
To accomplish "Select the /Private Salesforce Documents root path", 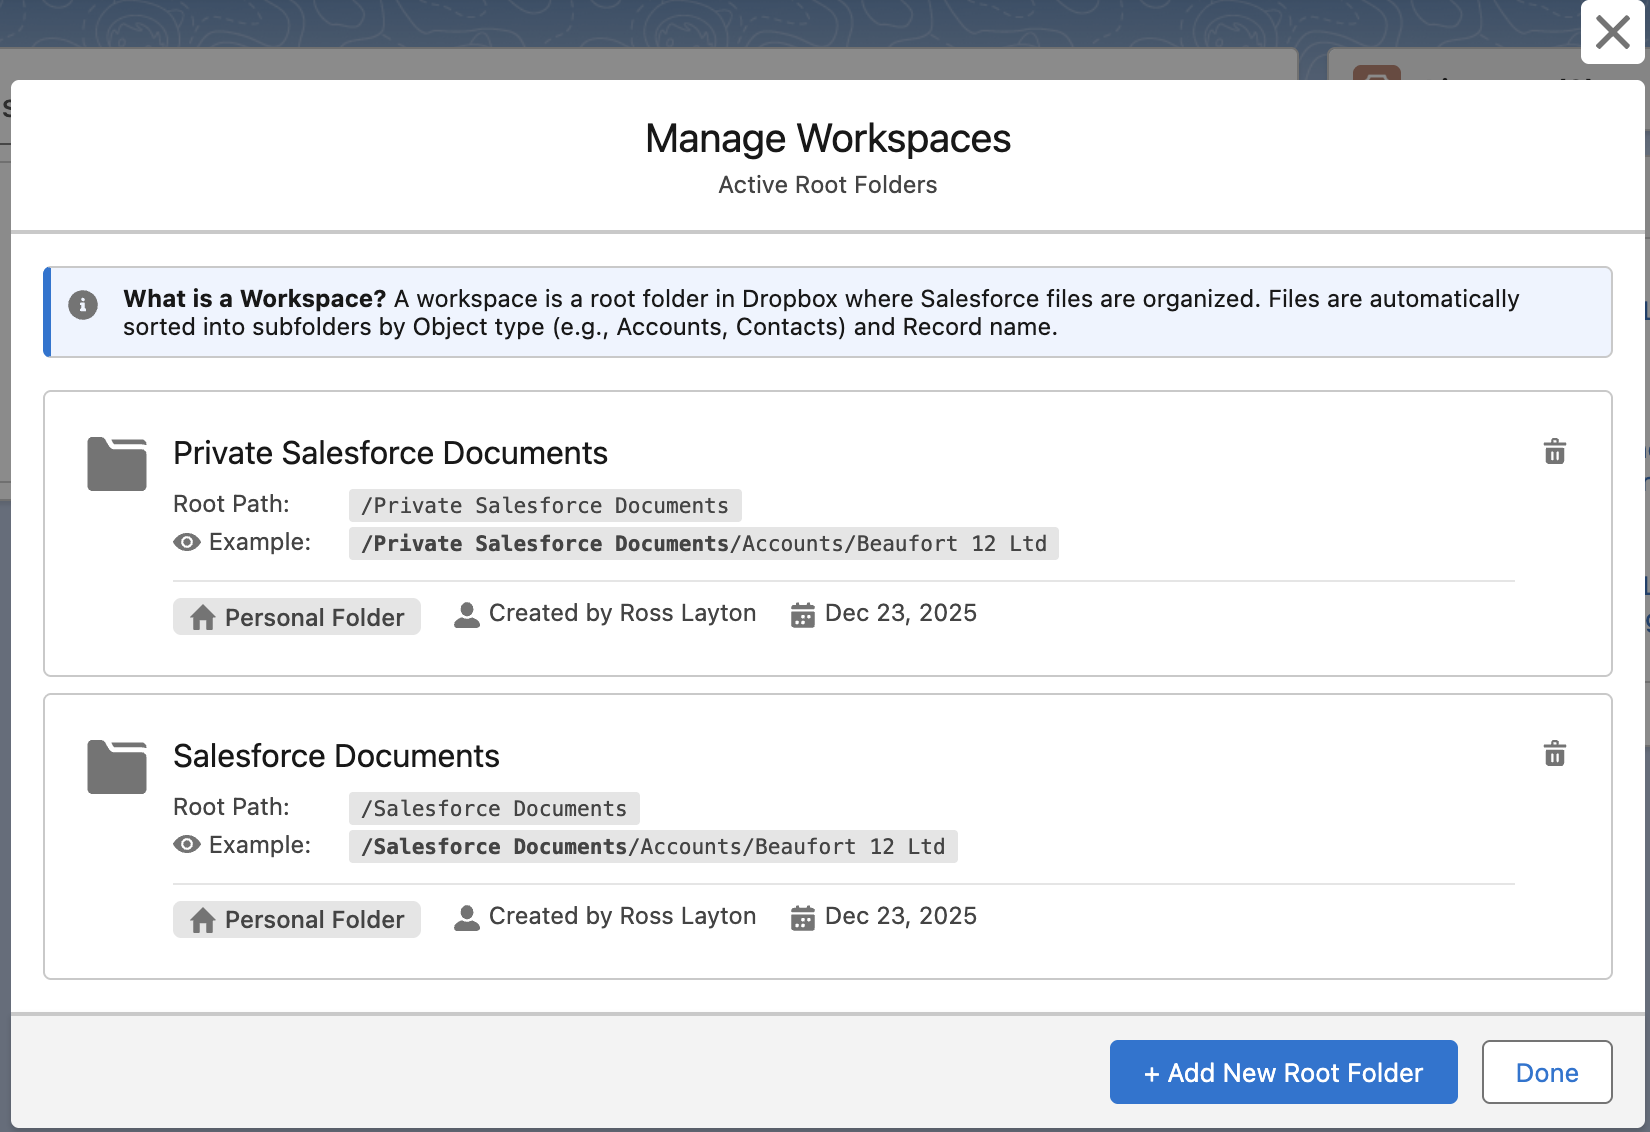I will click(545, 505).
